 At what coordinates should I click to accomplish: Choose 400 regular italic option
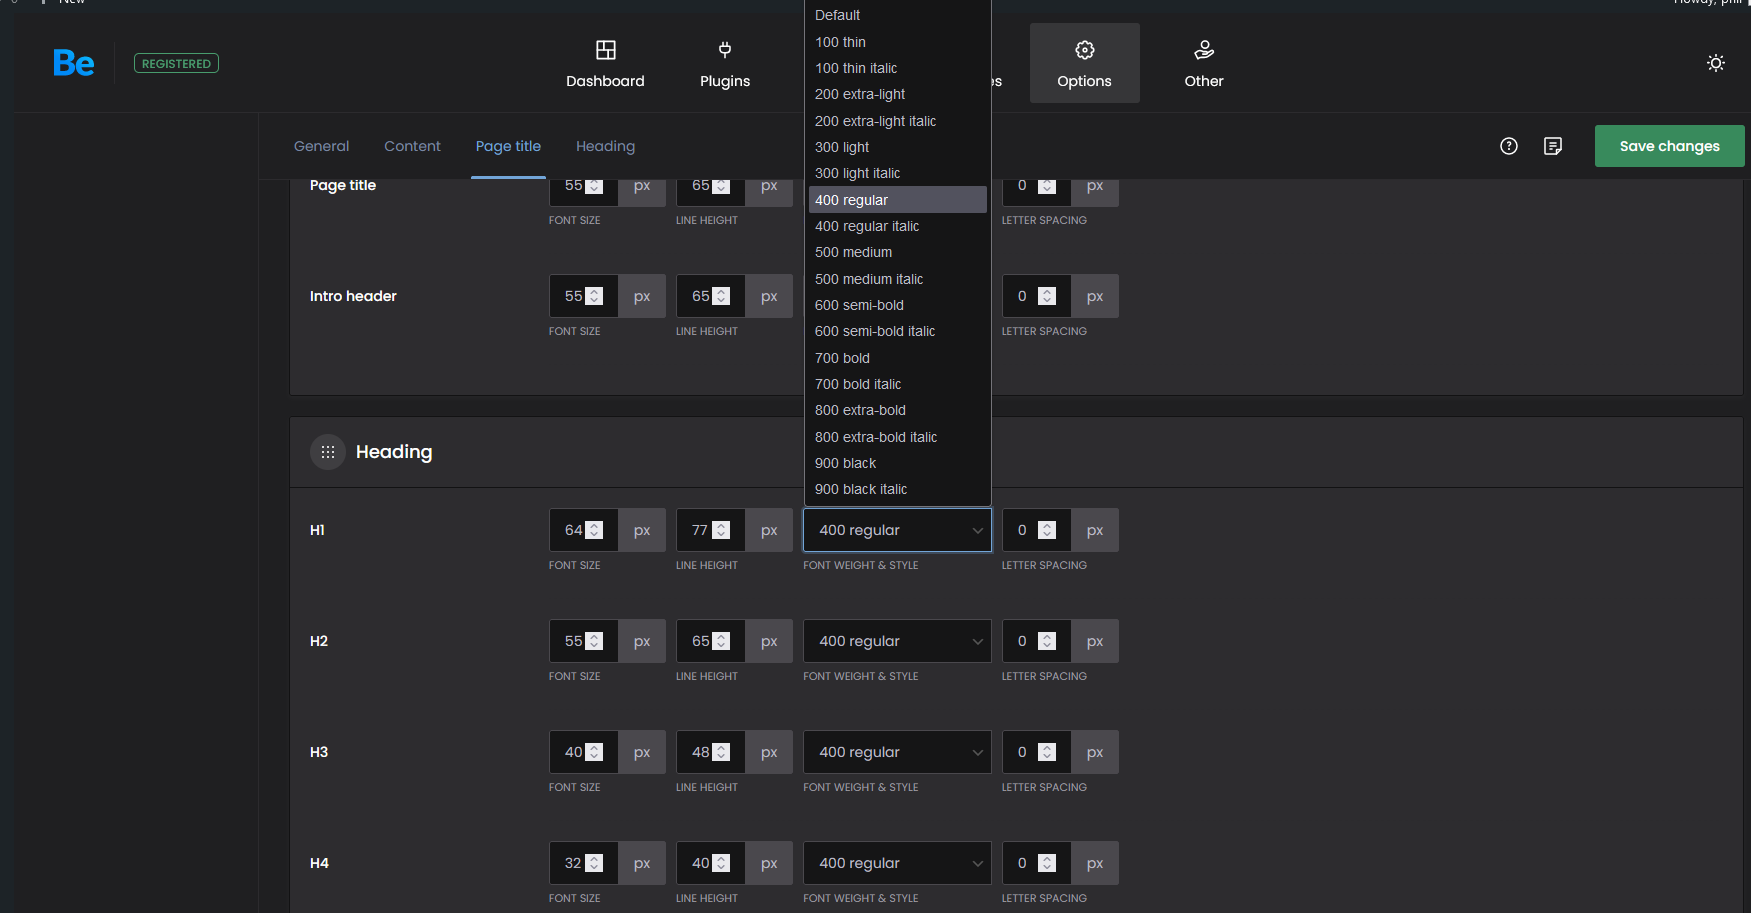[898, 226]
